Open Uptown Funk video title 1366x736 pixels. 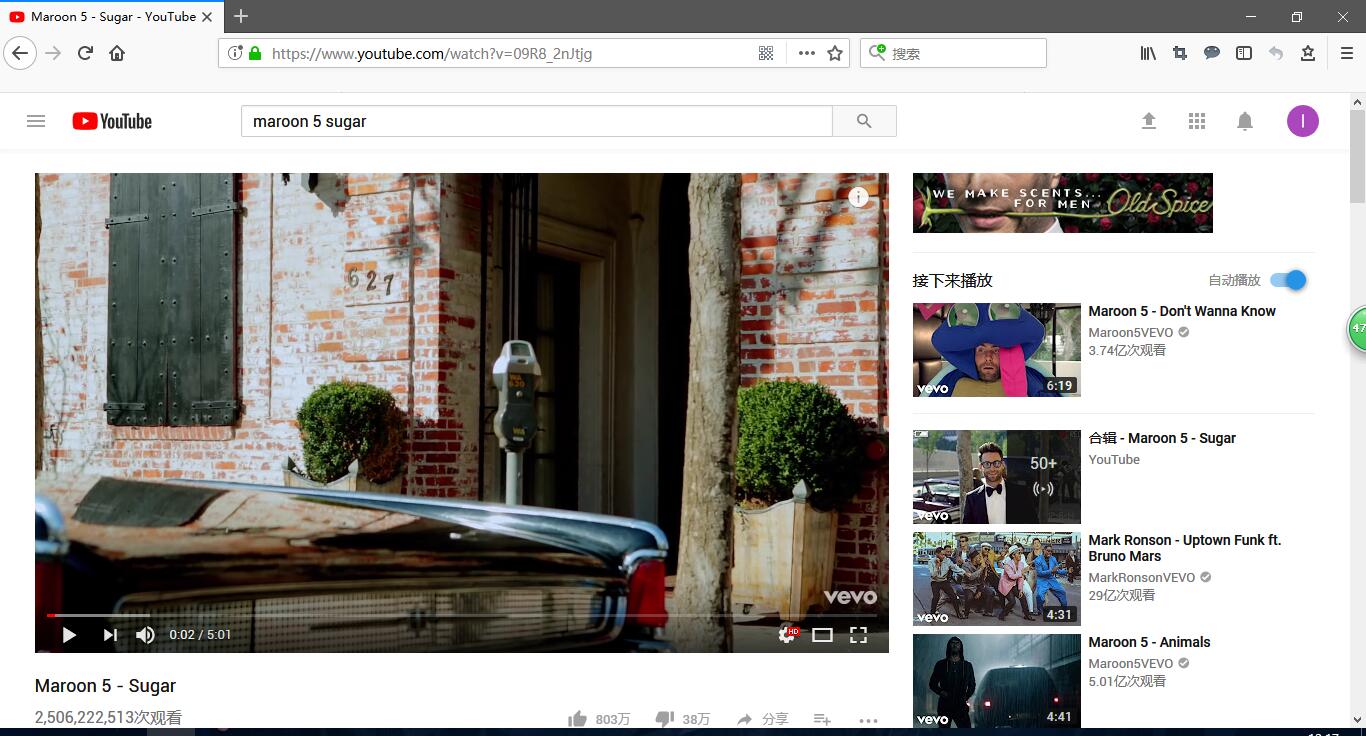click(x=1185, y=548)
